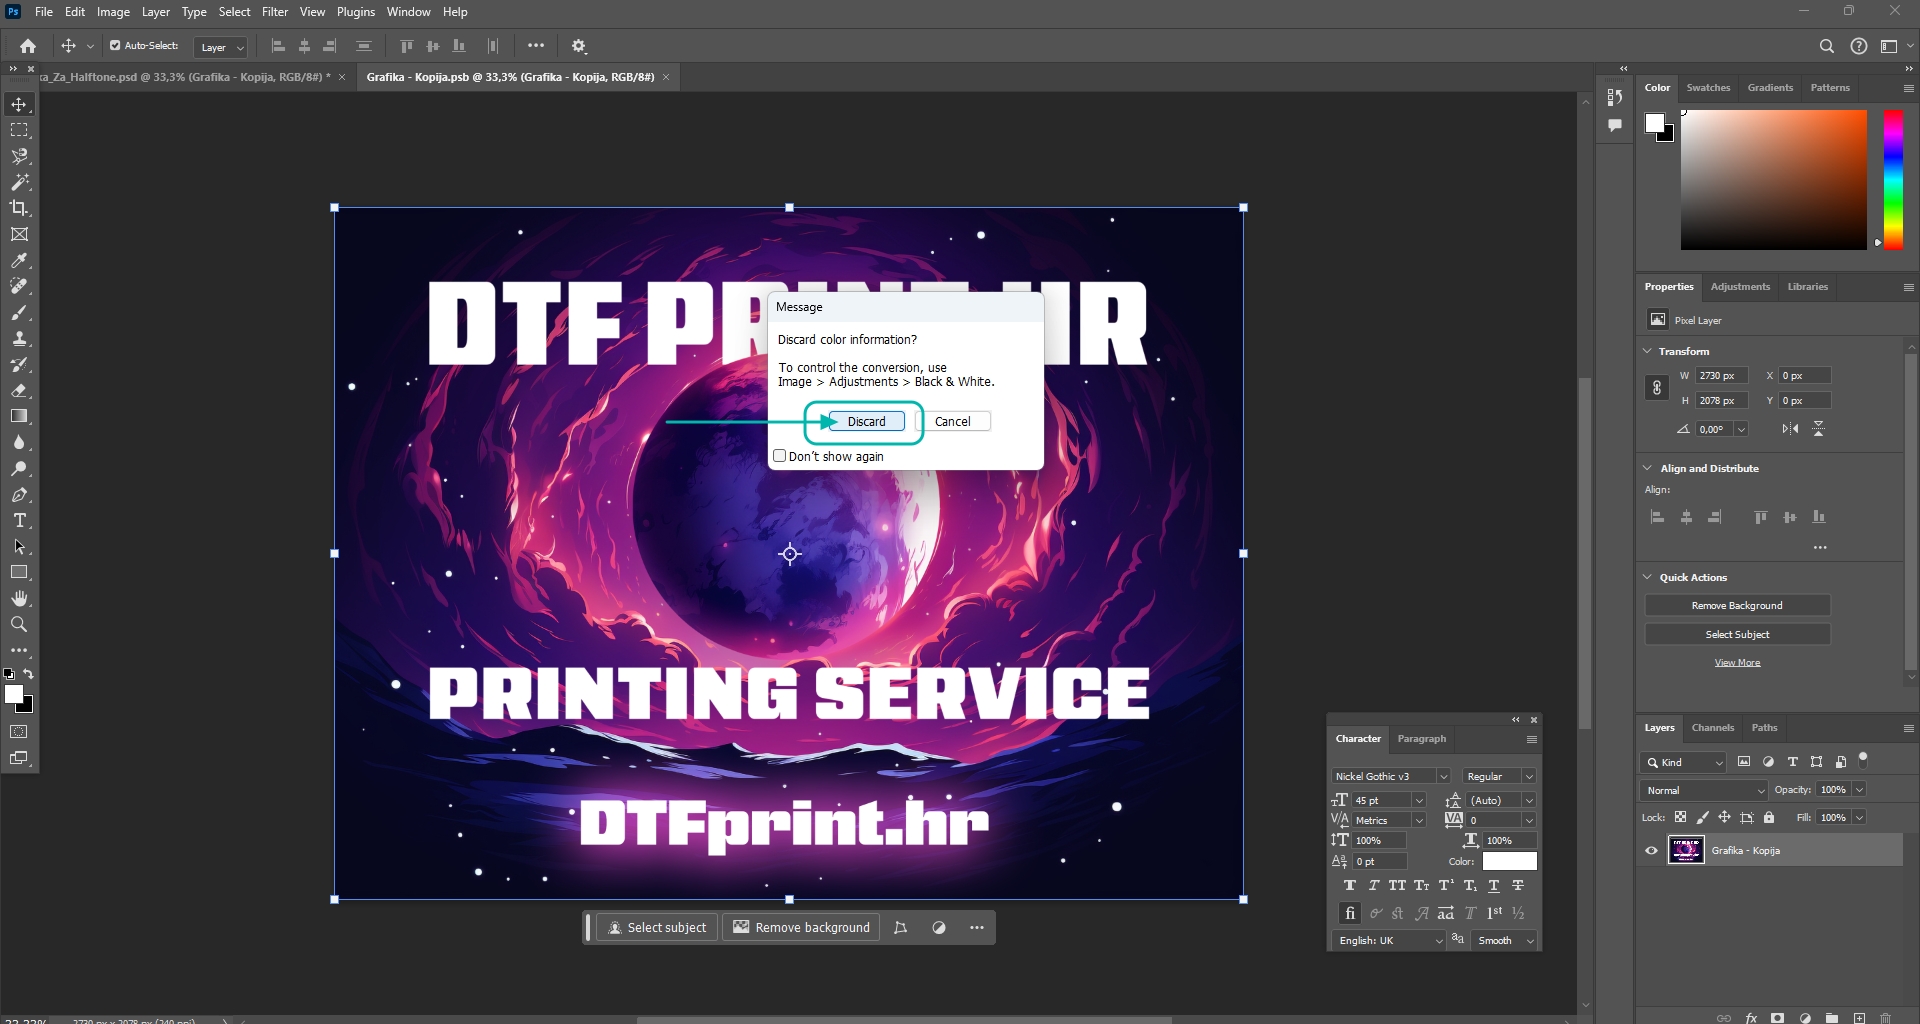Select the Hand tool
Image resolution: width=1920 pixels, height=1024 pixels.
click(19, 598)
